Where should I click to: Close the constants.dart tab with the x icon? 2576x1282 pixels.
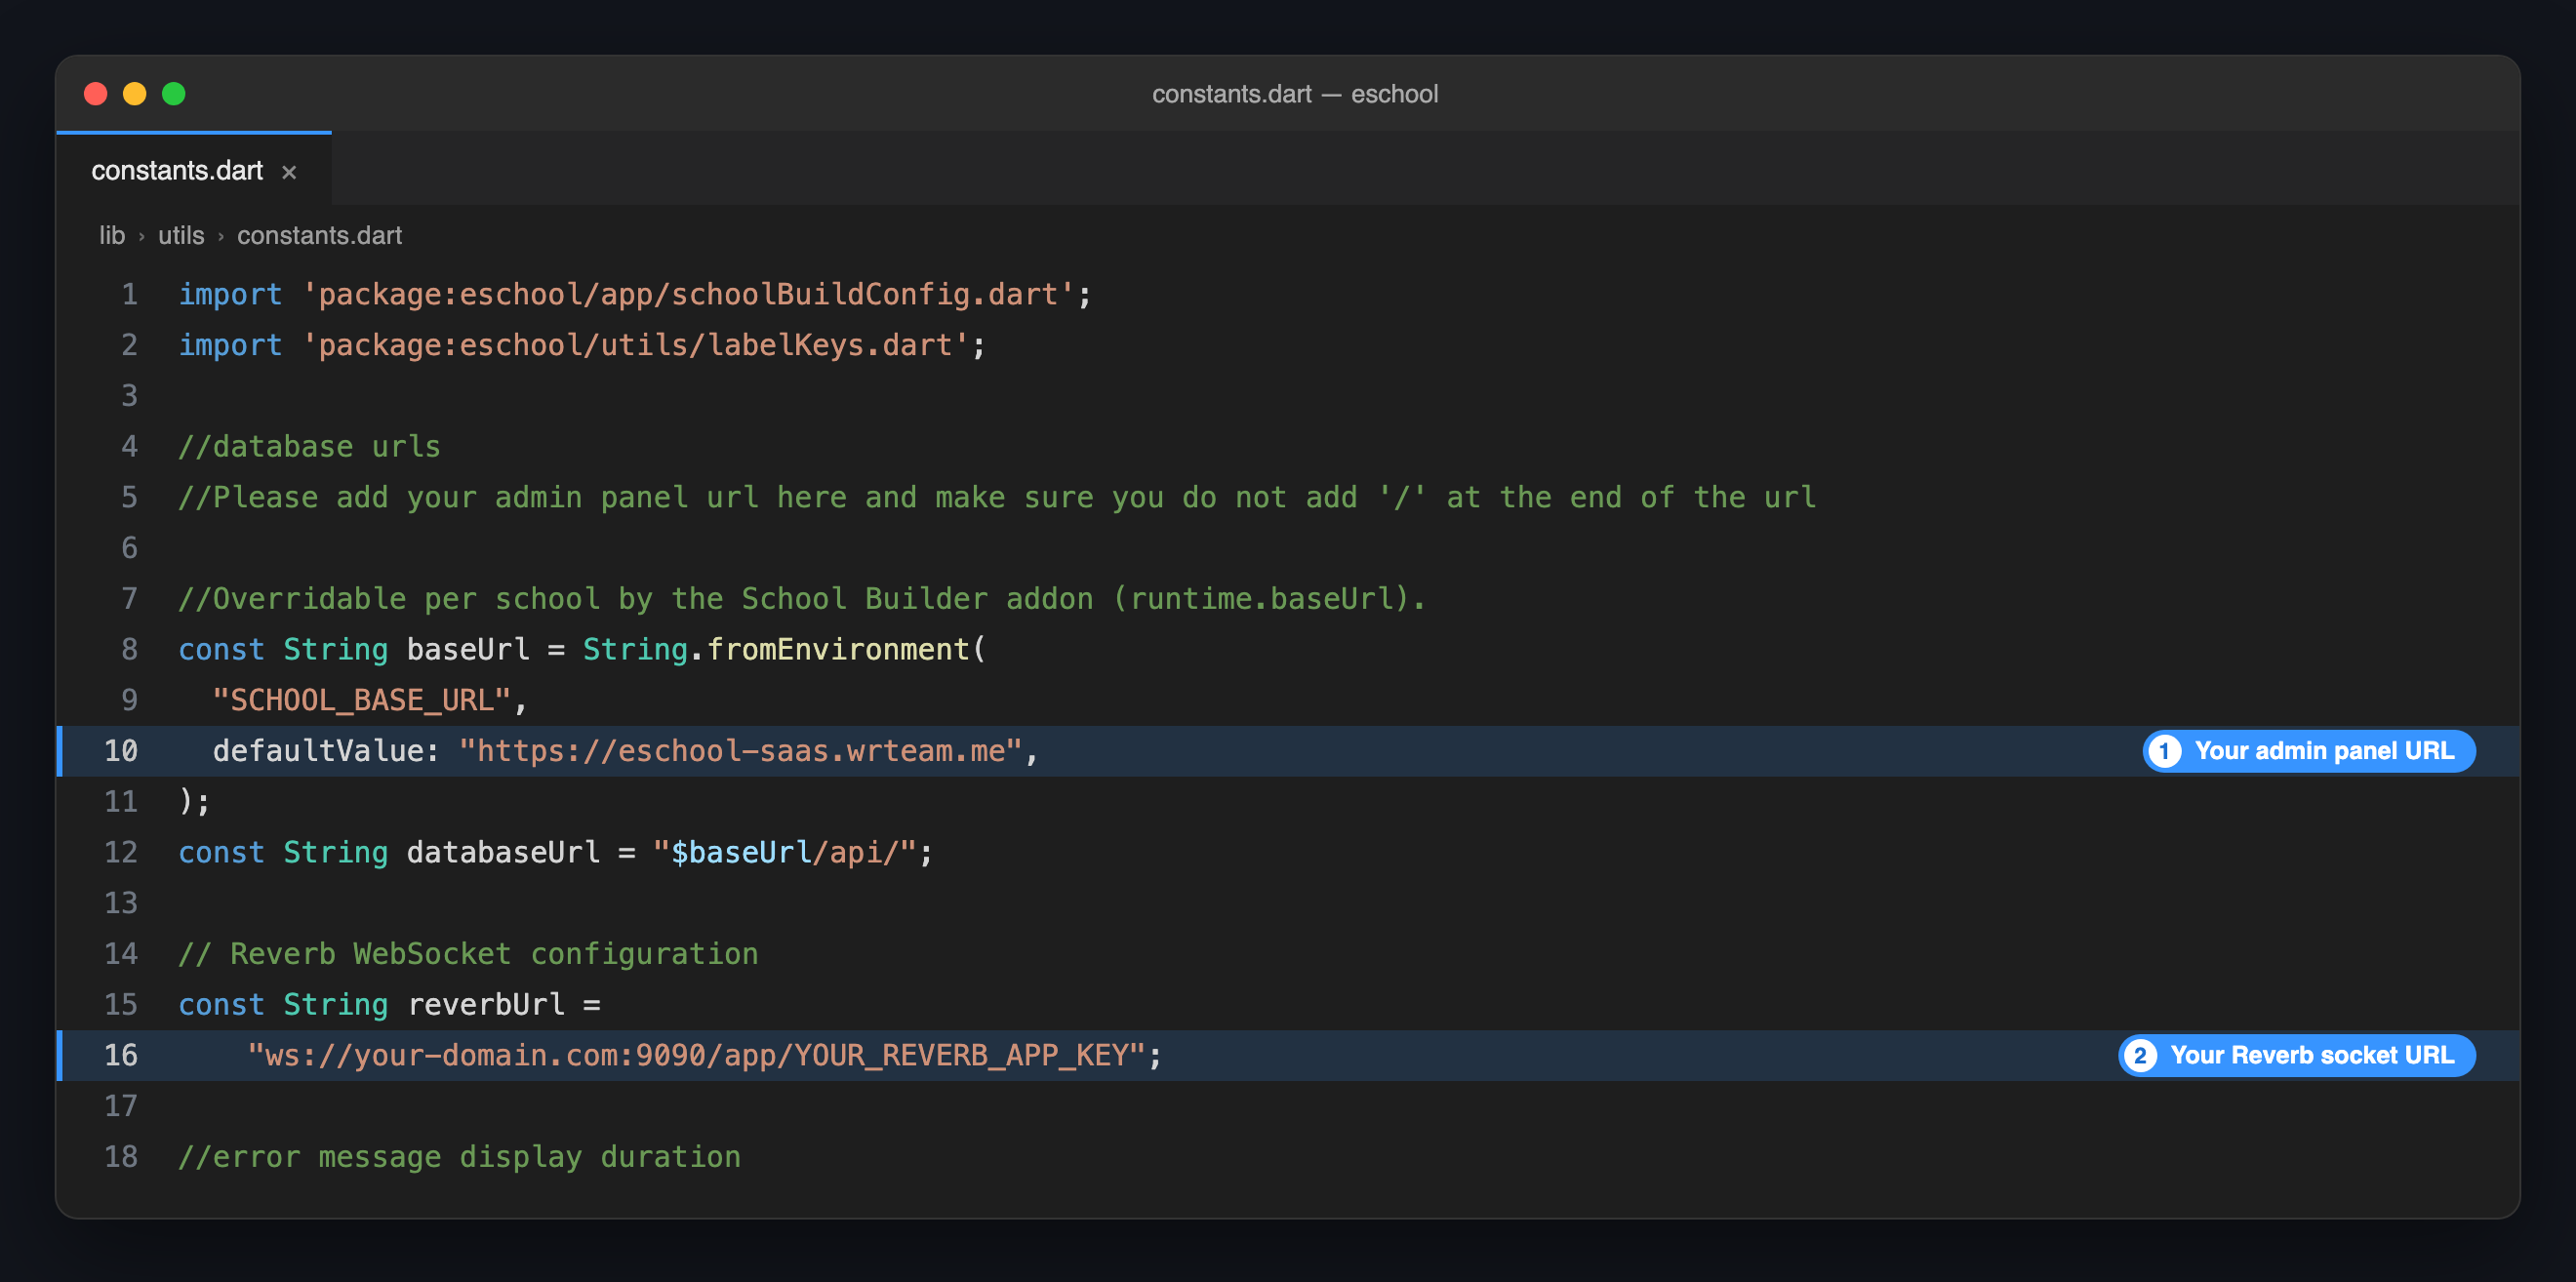coord(289,172)
